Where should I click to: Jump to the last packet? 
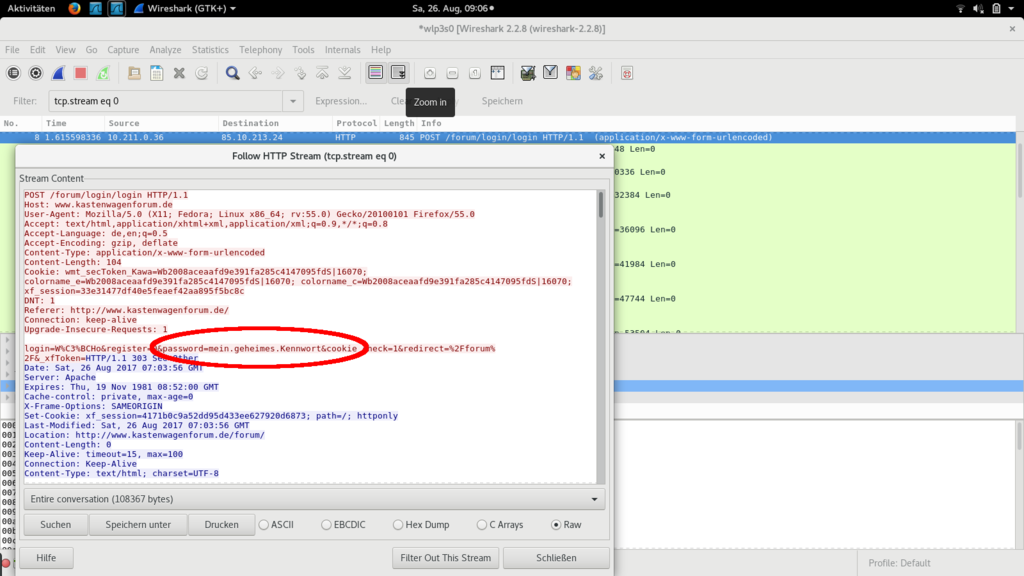pyautogui.click(x=345, y=73)
